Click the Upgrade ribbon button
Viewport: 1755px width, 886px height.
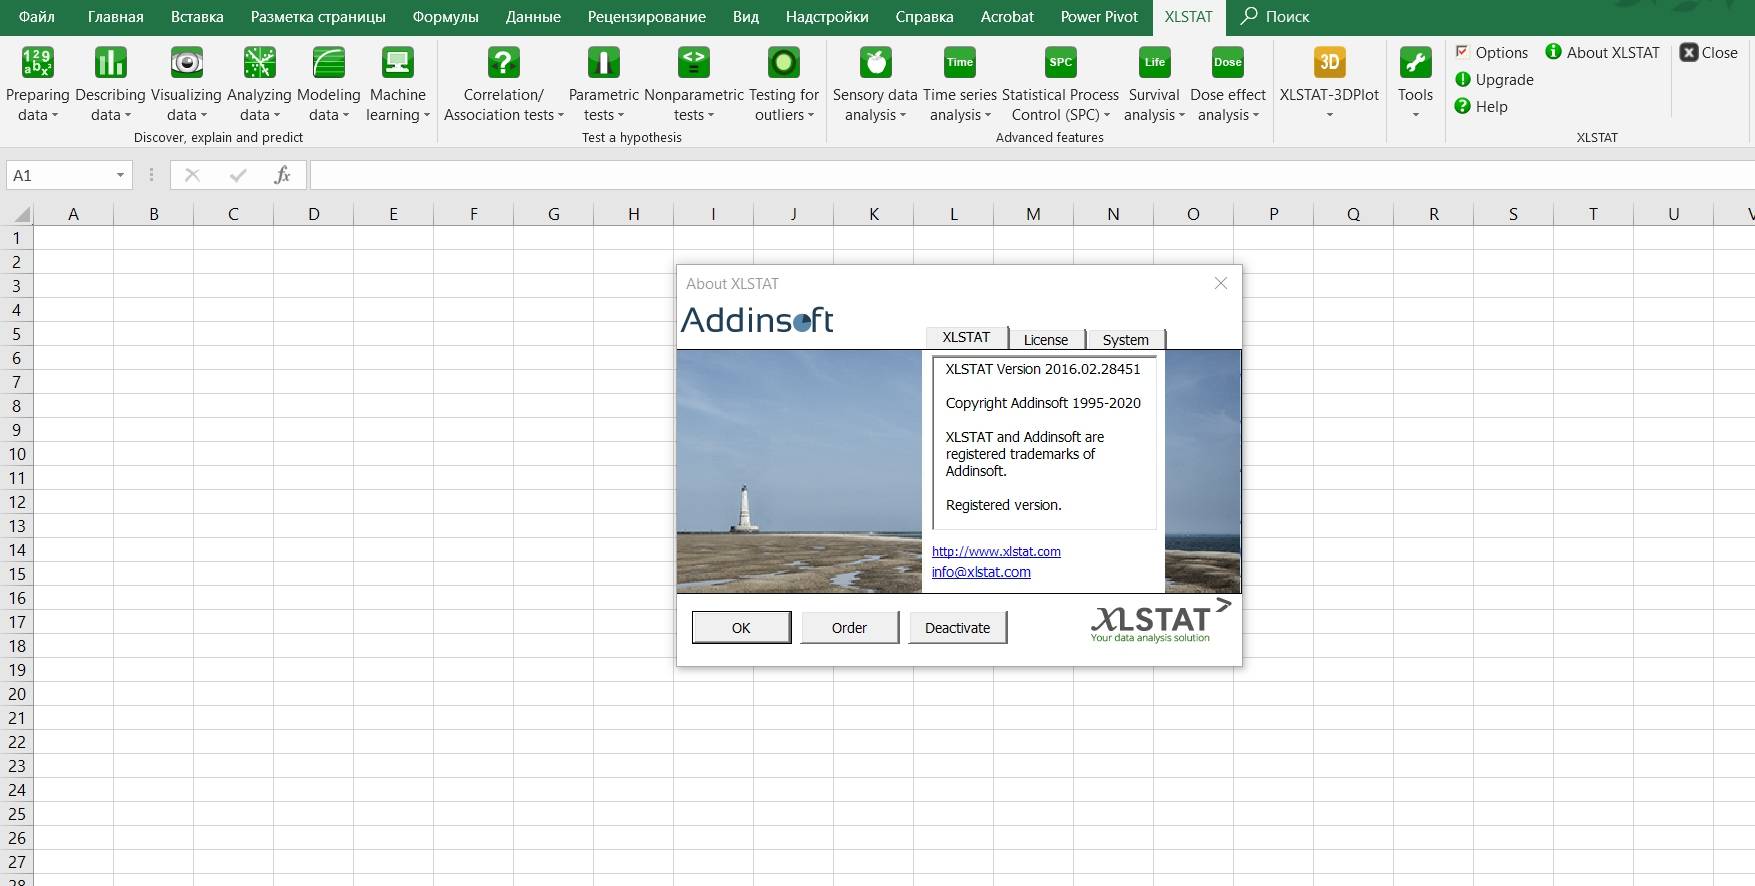tap(1494, 79)
